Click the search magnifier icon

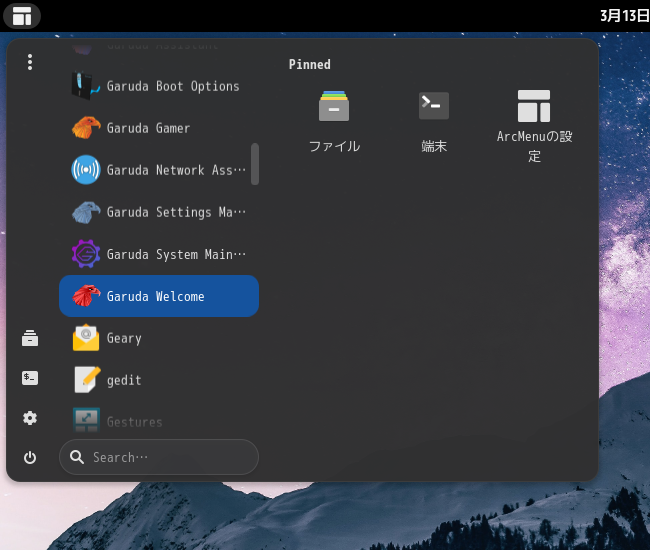(x=77, y=457)
